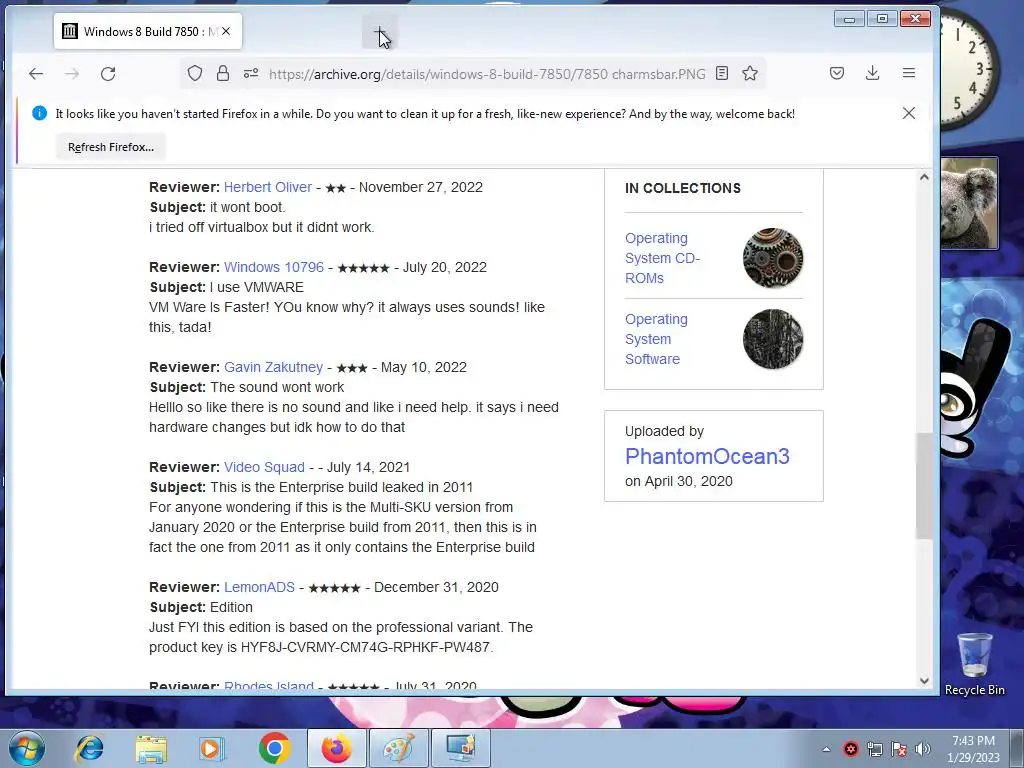Viewport: 1024px width, 768px height.
Task: Click the site security padlock icon
Action: (x=223, y=74)
